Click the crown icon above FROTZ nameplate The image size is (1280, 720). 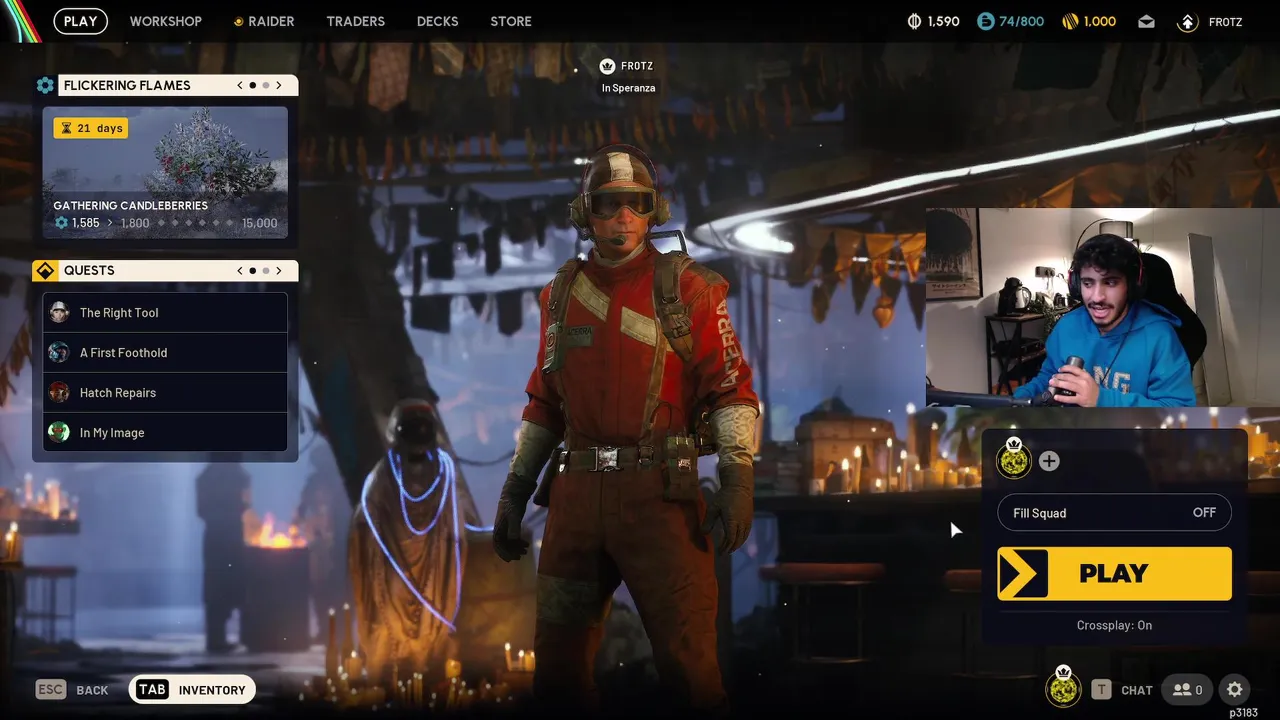pos(607,66)
